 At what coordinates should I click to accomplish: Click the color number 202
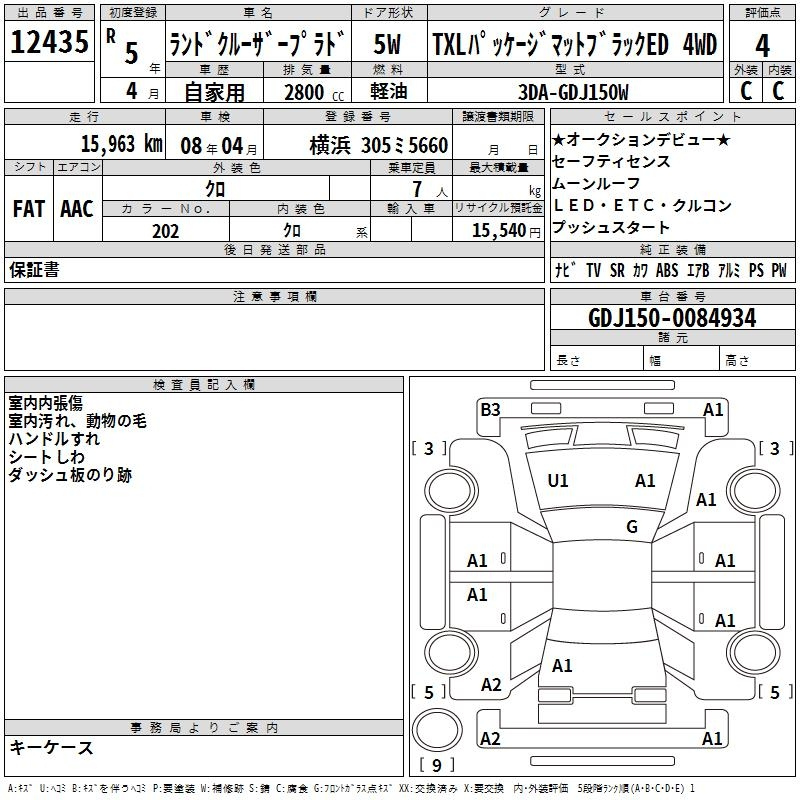click(166, 231)
